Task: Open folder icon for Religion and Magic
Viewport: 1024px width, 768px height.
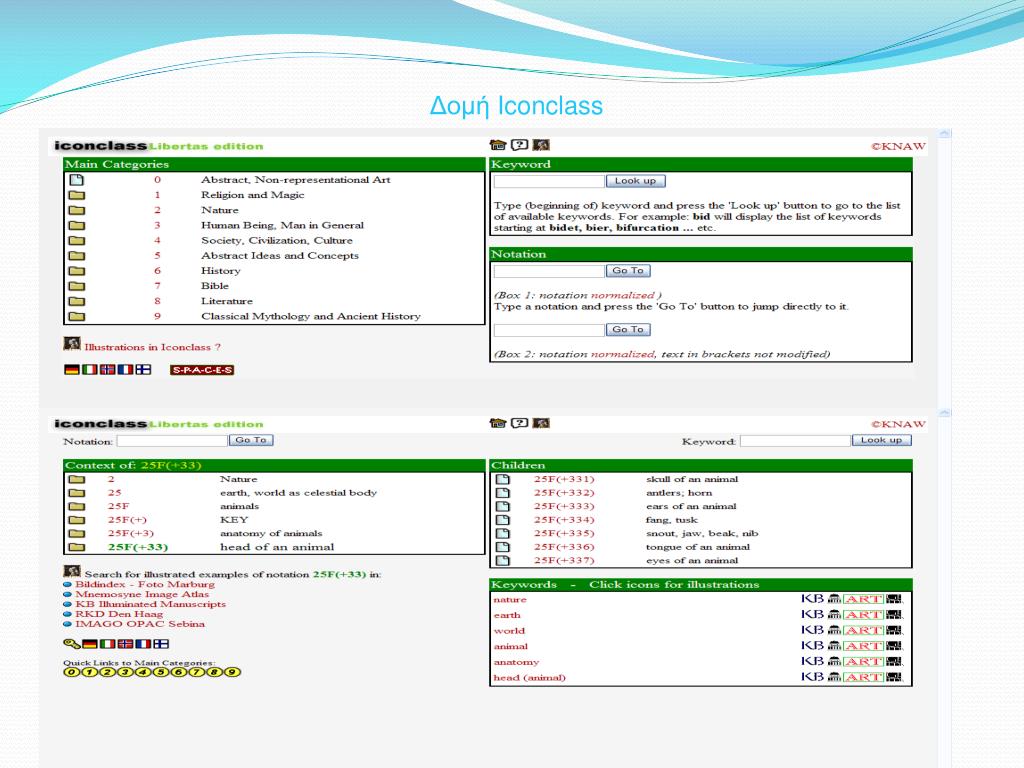Action: point(76,195)
